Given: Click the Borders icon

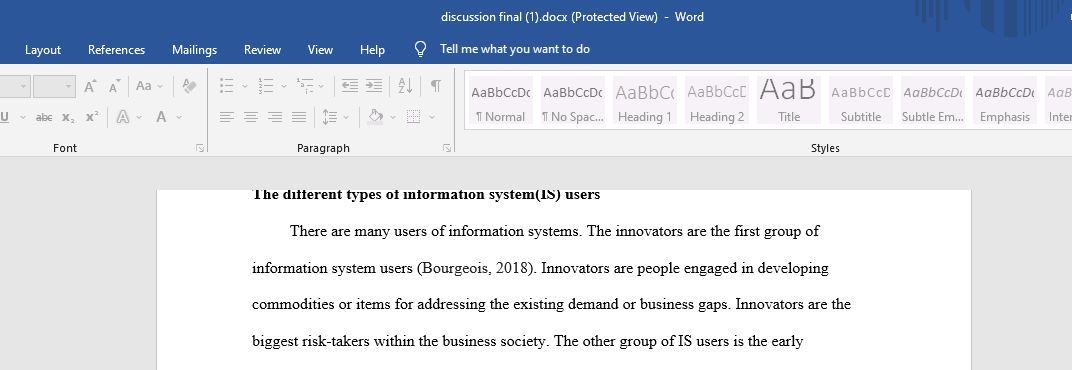Looking at the screenshot, I should point(413,117).
